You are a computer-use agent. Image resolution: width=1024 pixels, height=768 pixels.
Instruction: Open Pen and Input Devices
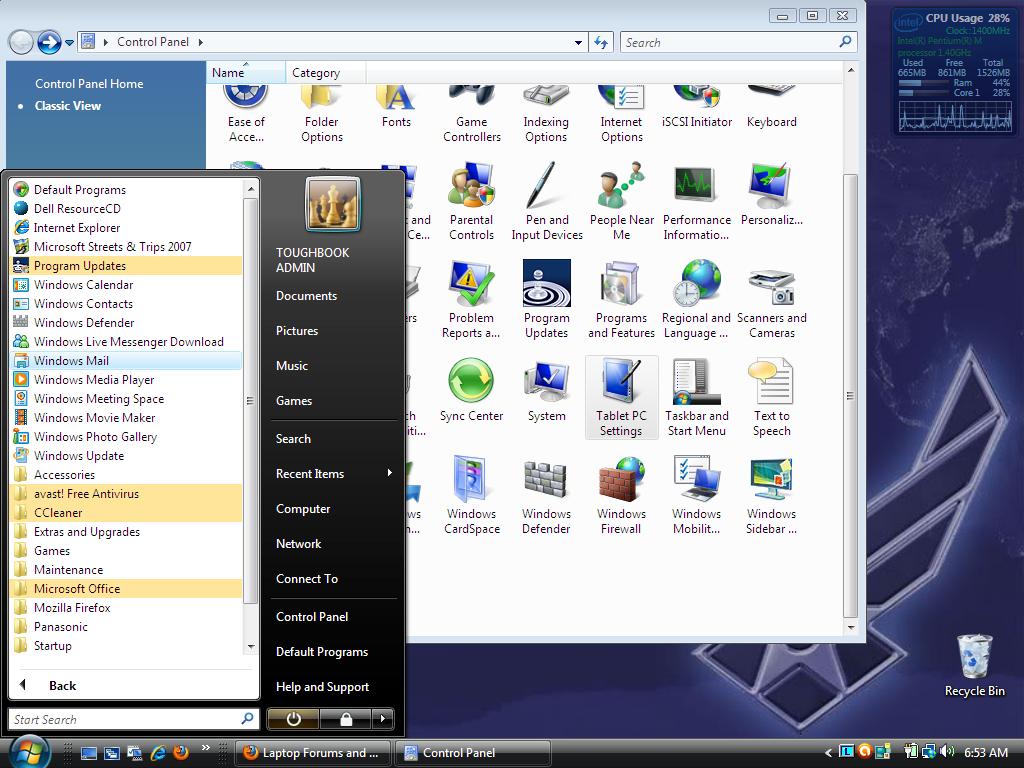(x=547, y=202)
